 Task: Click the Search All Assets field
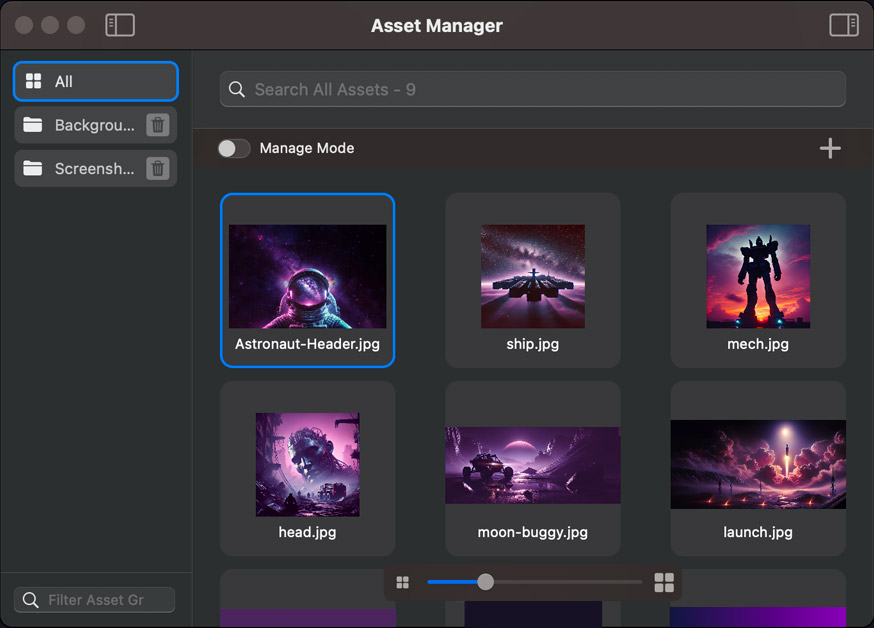(532, 89)
